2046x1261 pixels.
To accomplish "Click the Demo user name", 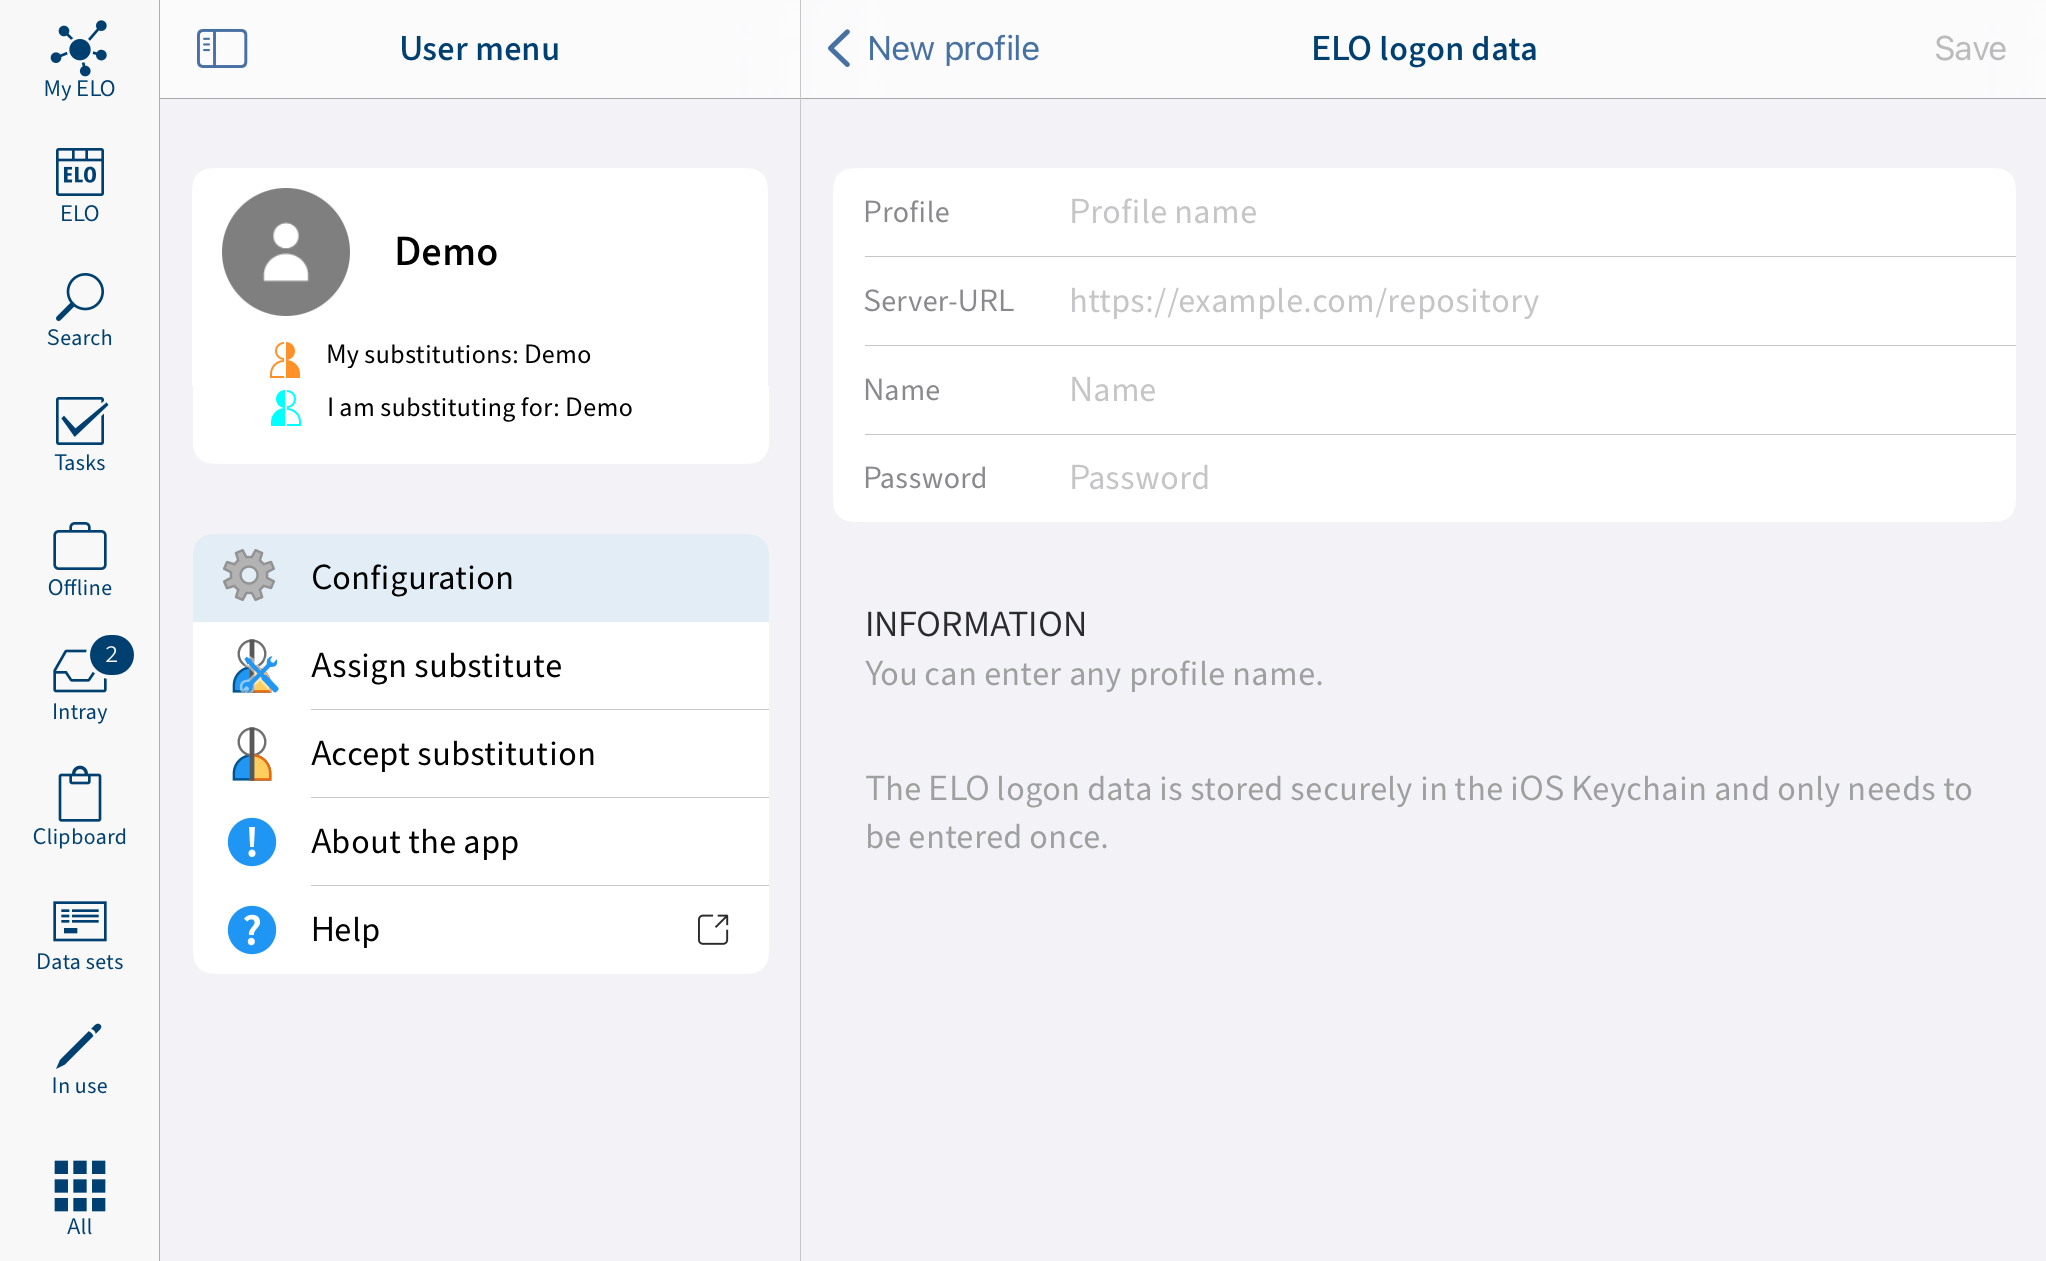I will click(x=446, y=252).
